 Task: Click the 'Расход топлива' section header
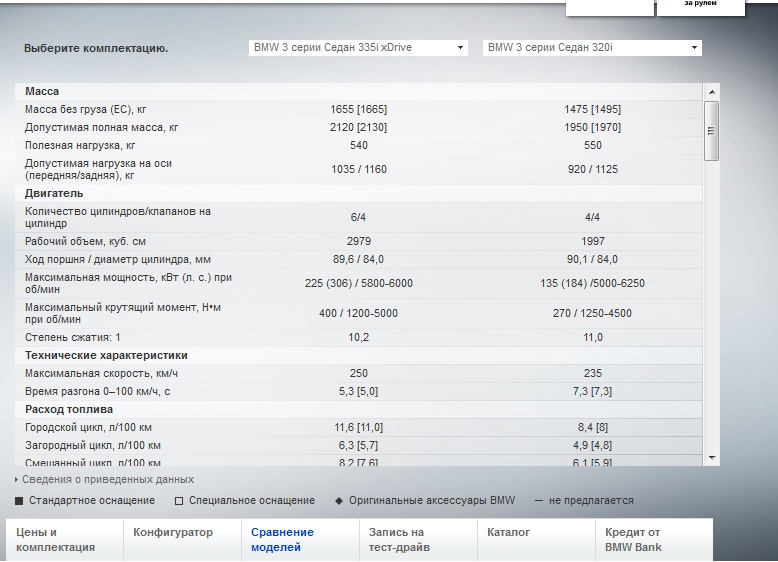[x=359, y=409]
